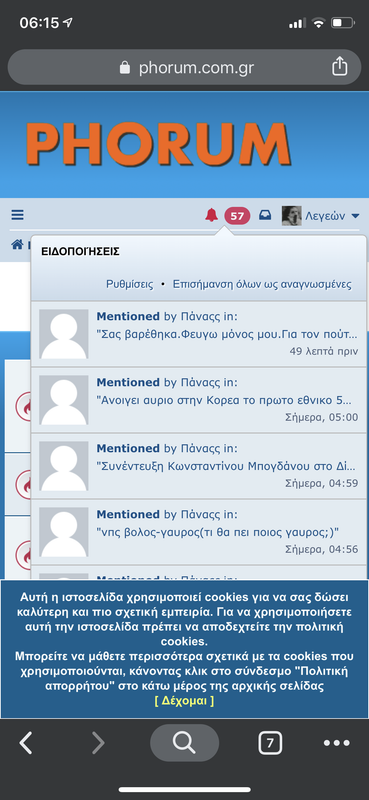The width and height of the screenshot is (369, 800).
Task: Tap the Wi-Fi icon in status bar
Action: pyautogui.click(x=319, y=23)
